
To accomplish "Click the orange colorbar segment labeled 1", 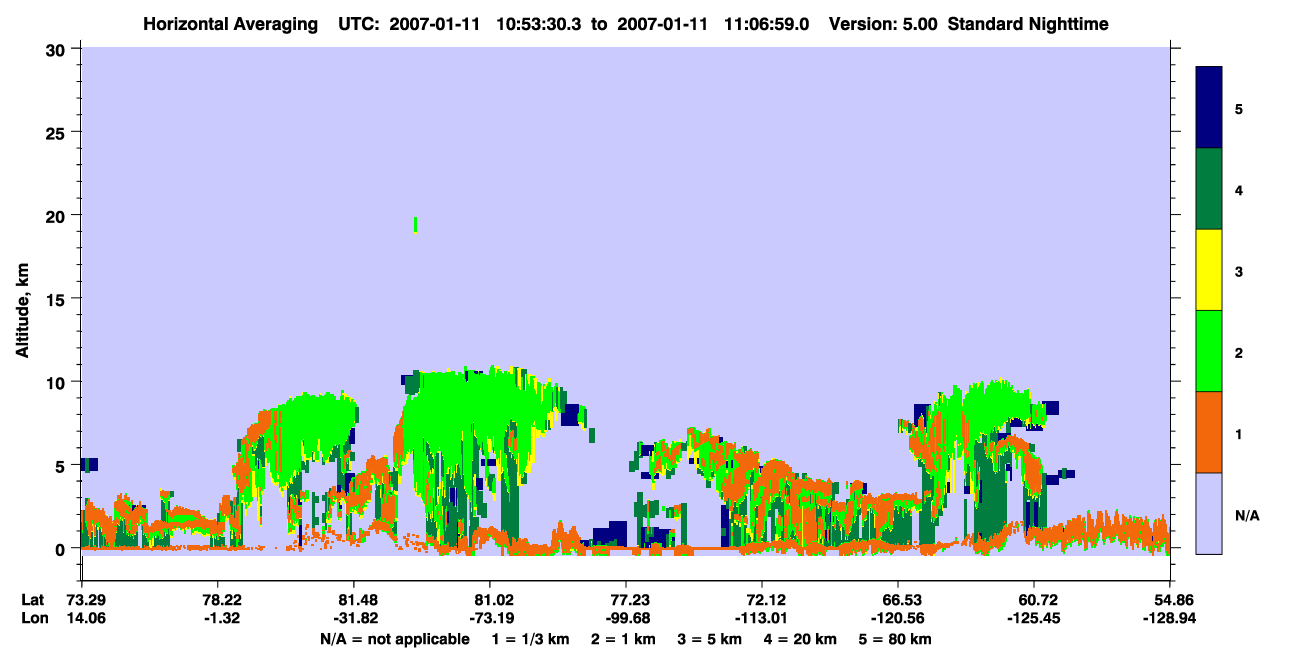I will (x=1209, y=432).
